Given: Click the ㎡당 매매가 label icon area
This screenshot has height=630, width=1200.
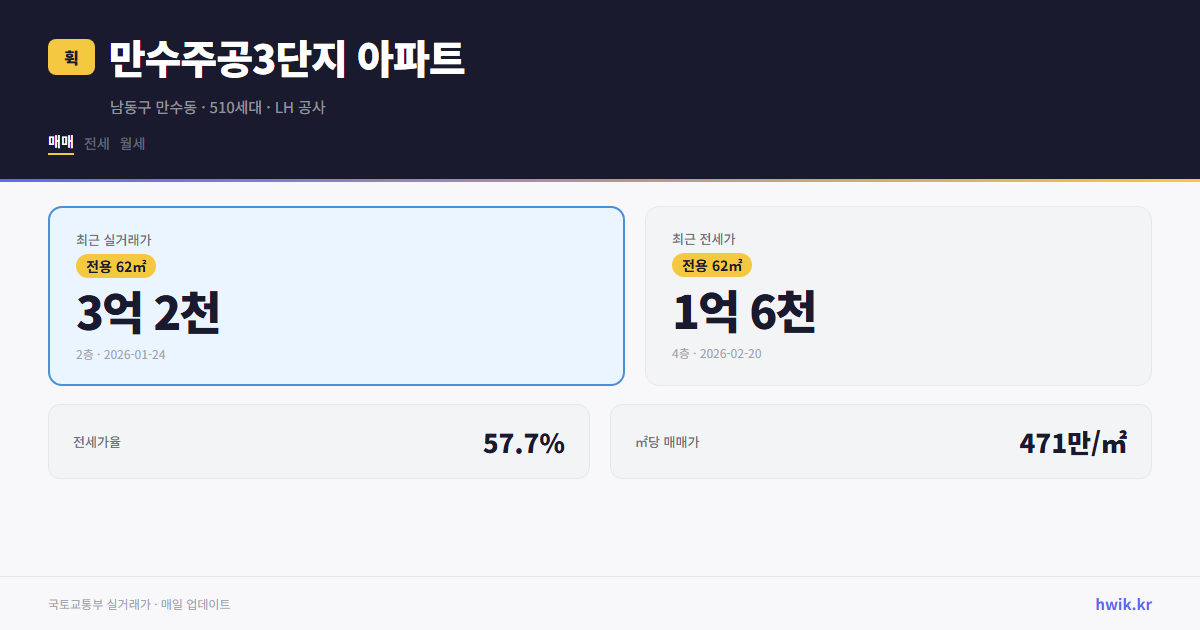Looking at the screenshot, I should 663,441.
